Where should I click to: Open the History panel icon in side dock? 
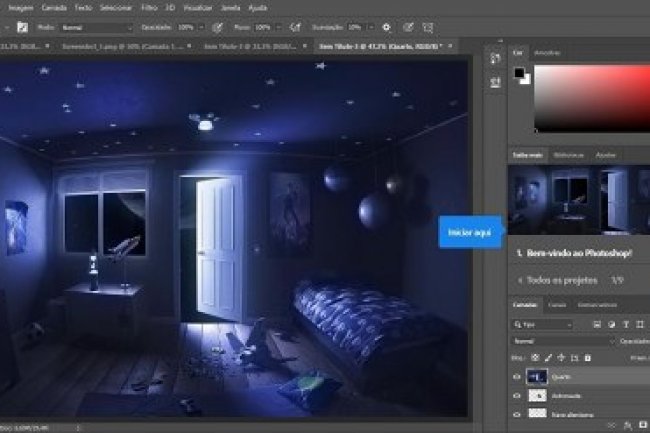(495, 60)
